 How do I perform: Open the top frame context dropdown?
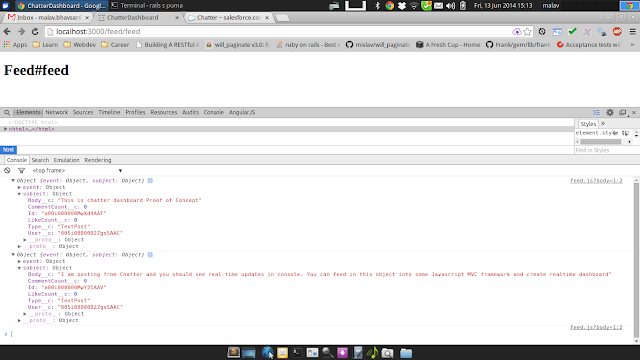coord(78,170)
